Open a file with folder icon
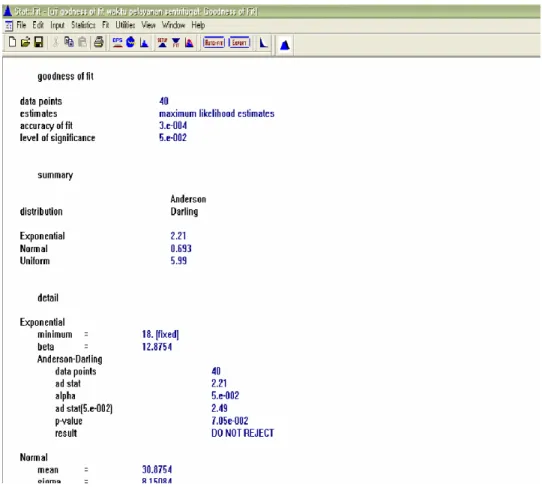542x487 pixels. pos(25,42)
